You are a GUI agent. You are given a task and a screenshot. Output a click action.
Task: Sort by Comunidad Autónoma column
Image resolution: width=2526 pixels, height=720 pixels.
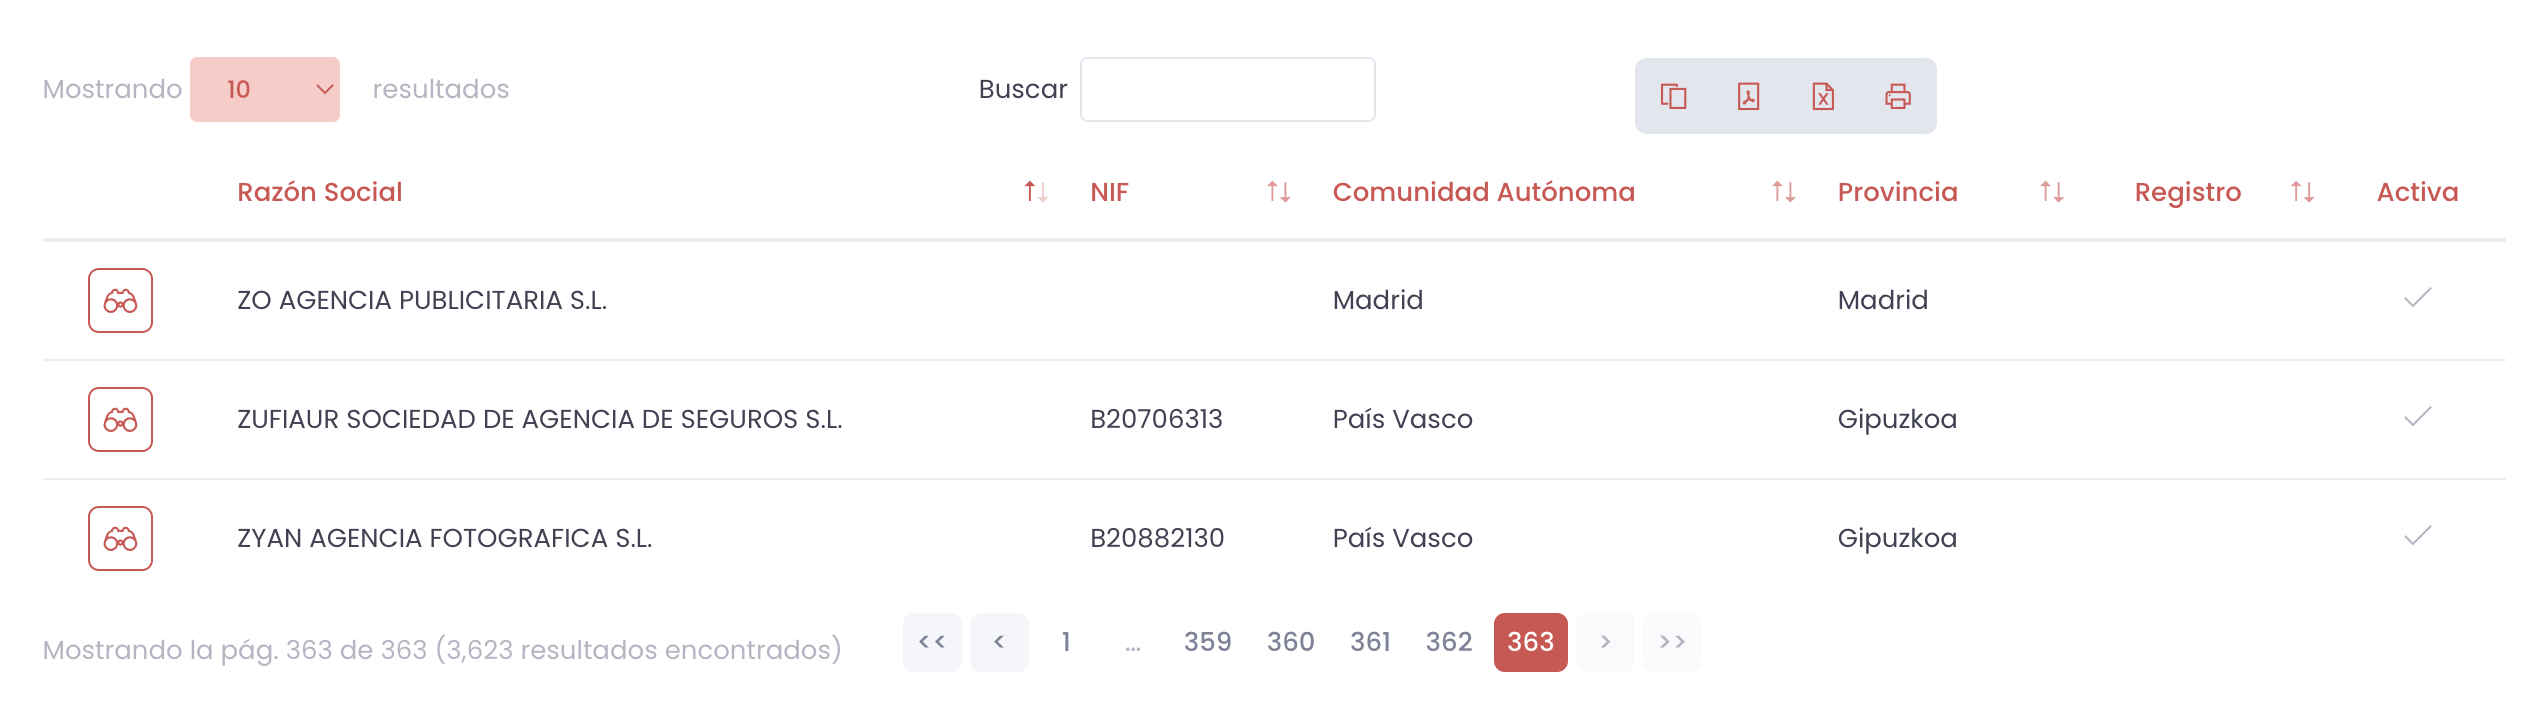pos(1783,192)
